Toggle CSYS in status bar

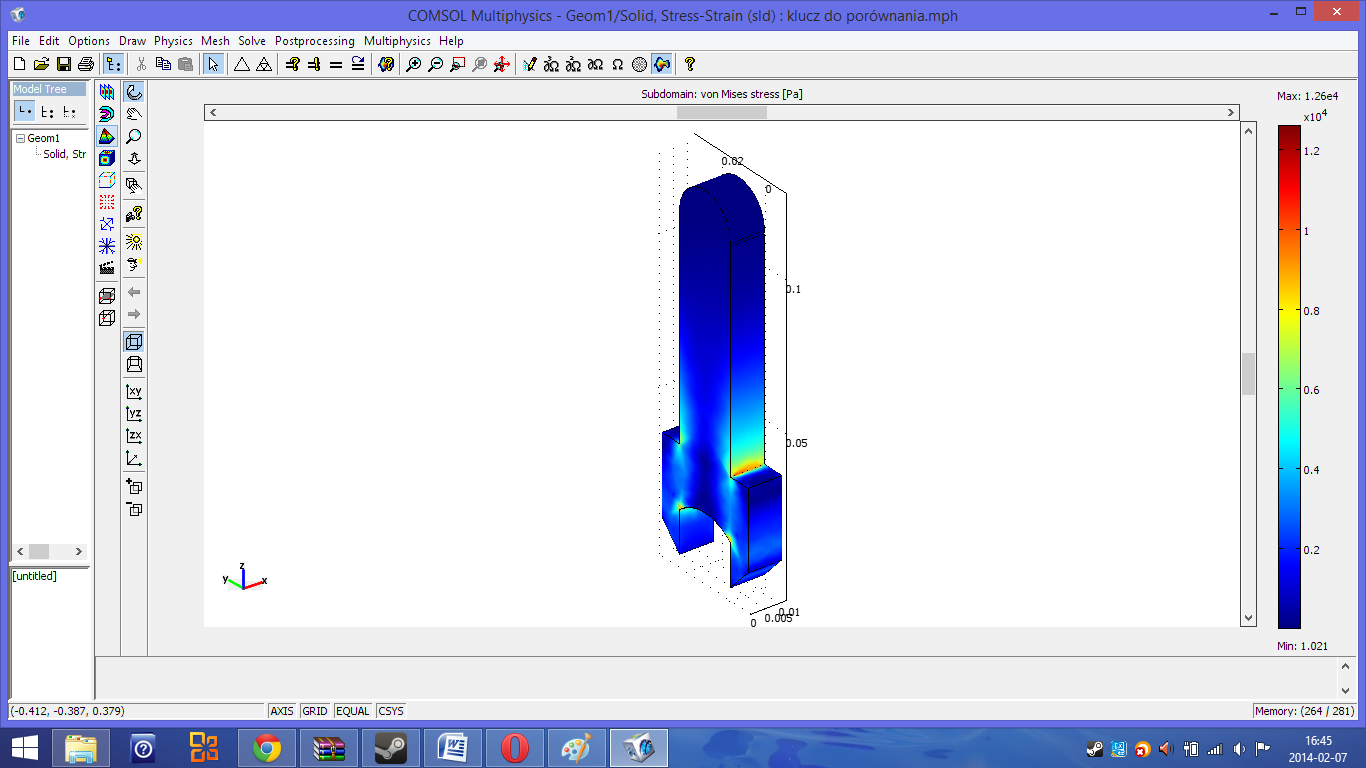click(x=391, y=711)
